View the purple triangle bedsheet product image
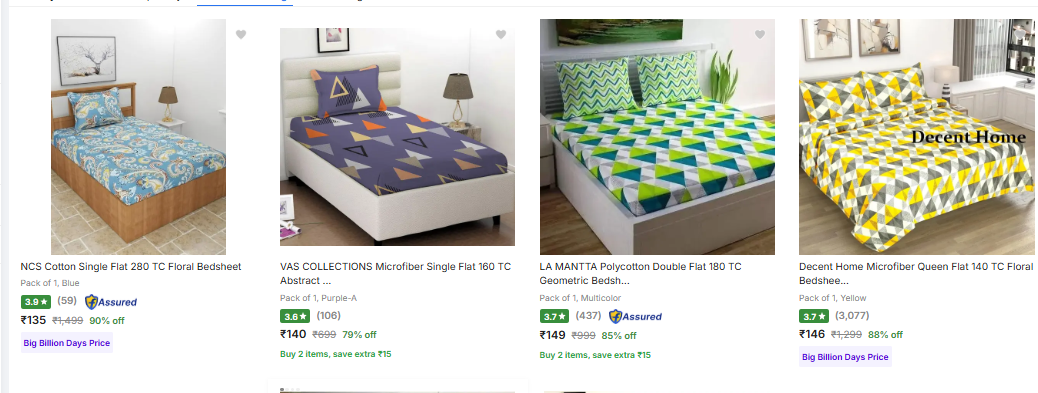The height and width of the screenshot is (393, 1038). point(397,137)
